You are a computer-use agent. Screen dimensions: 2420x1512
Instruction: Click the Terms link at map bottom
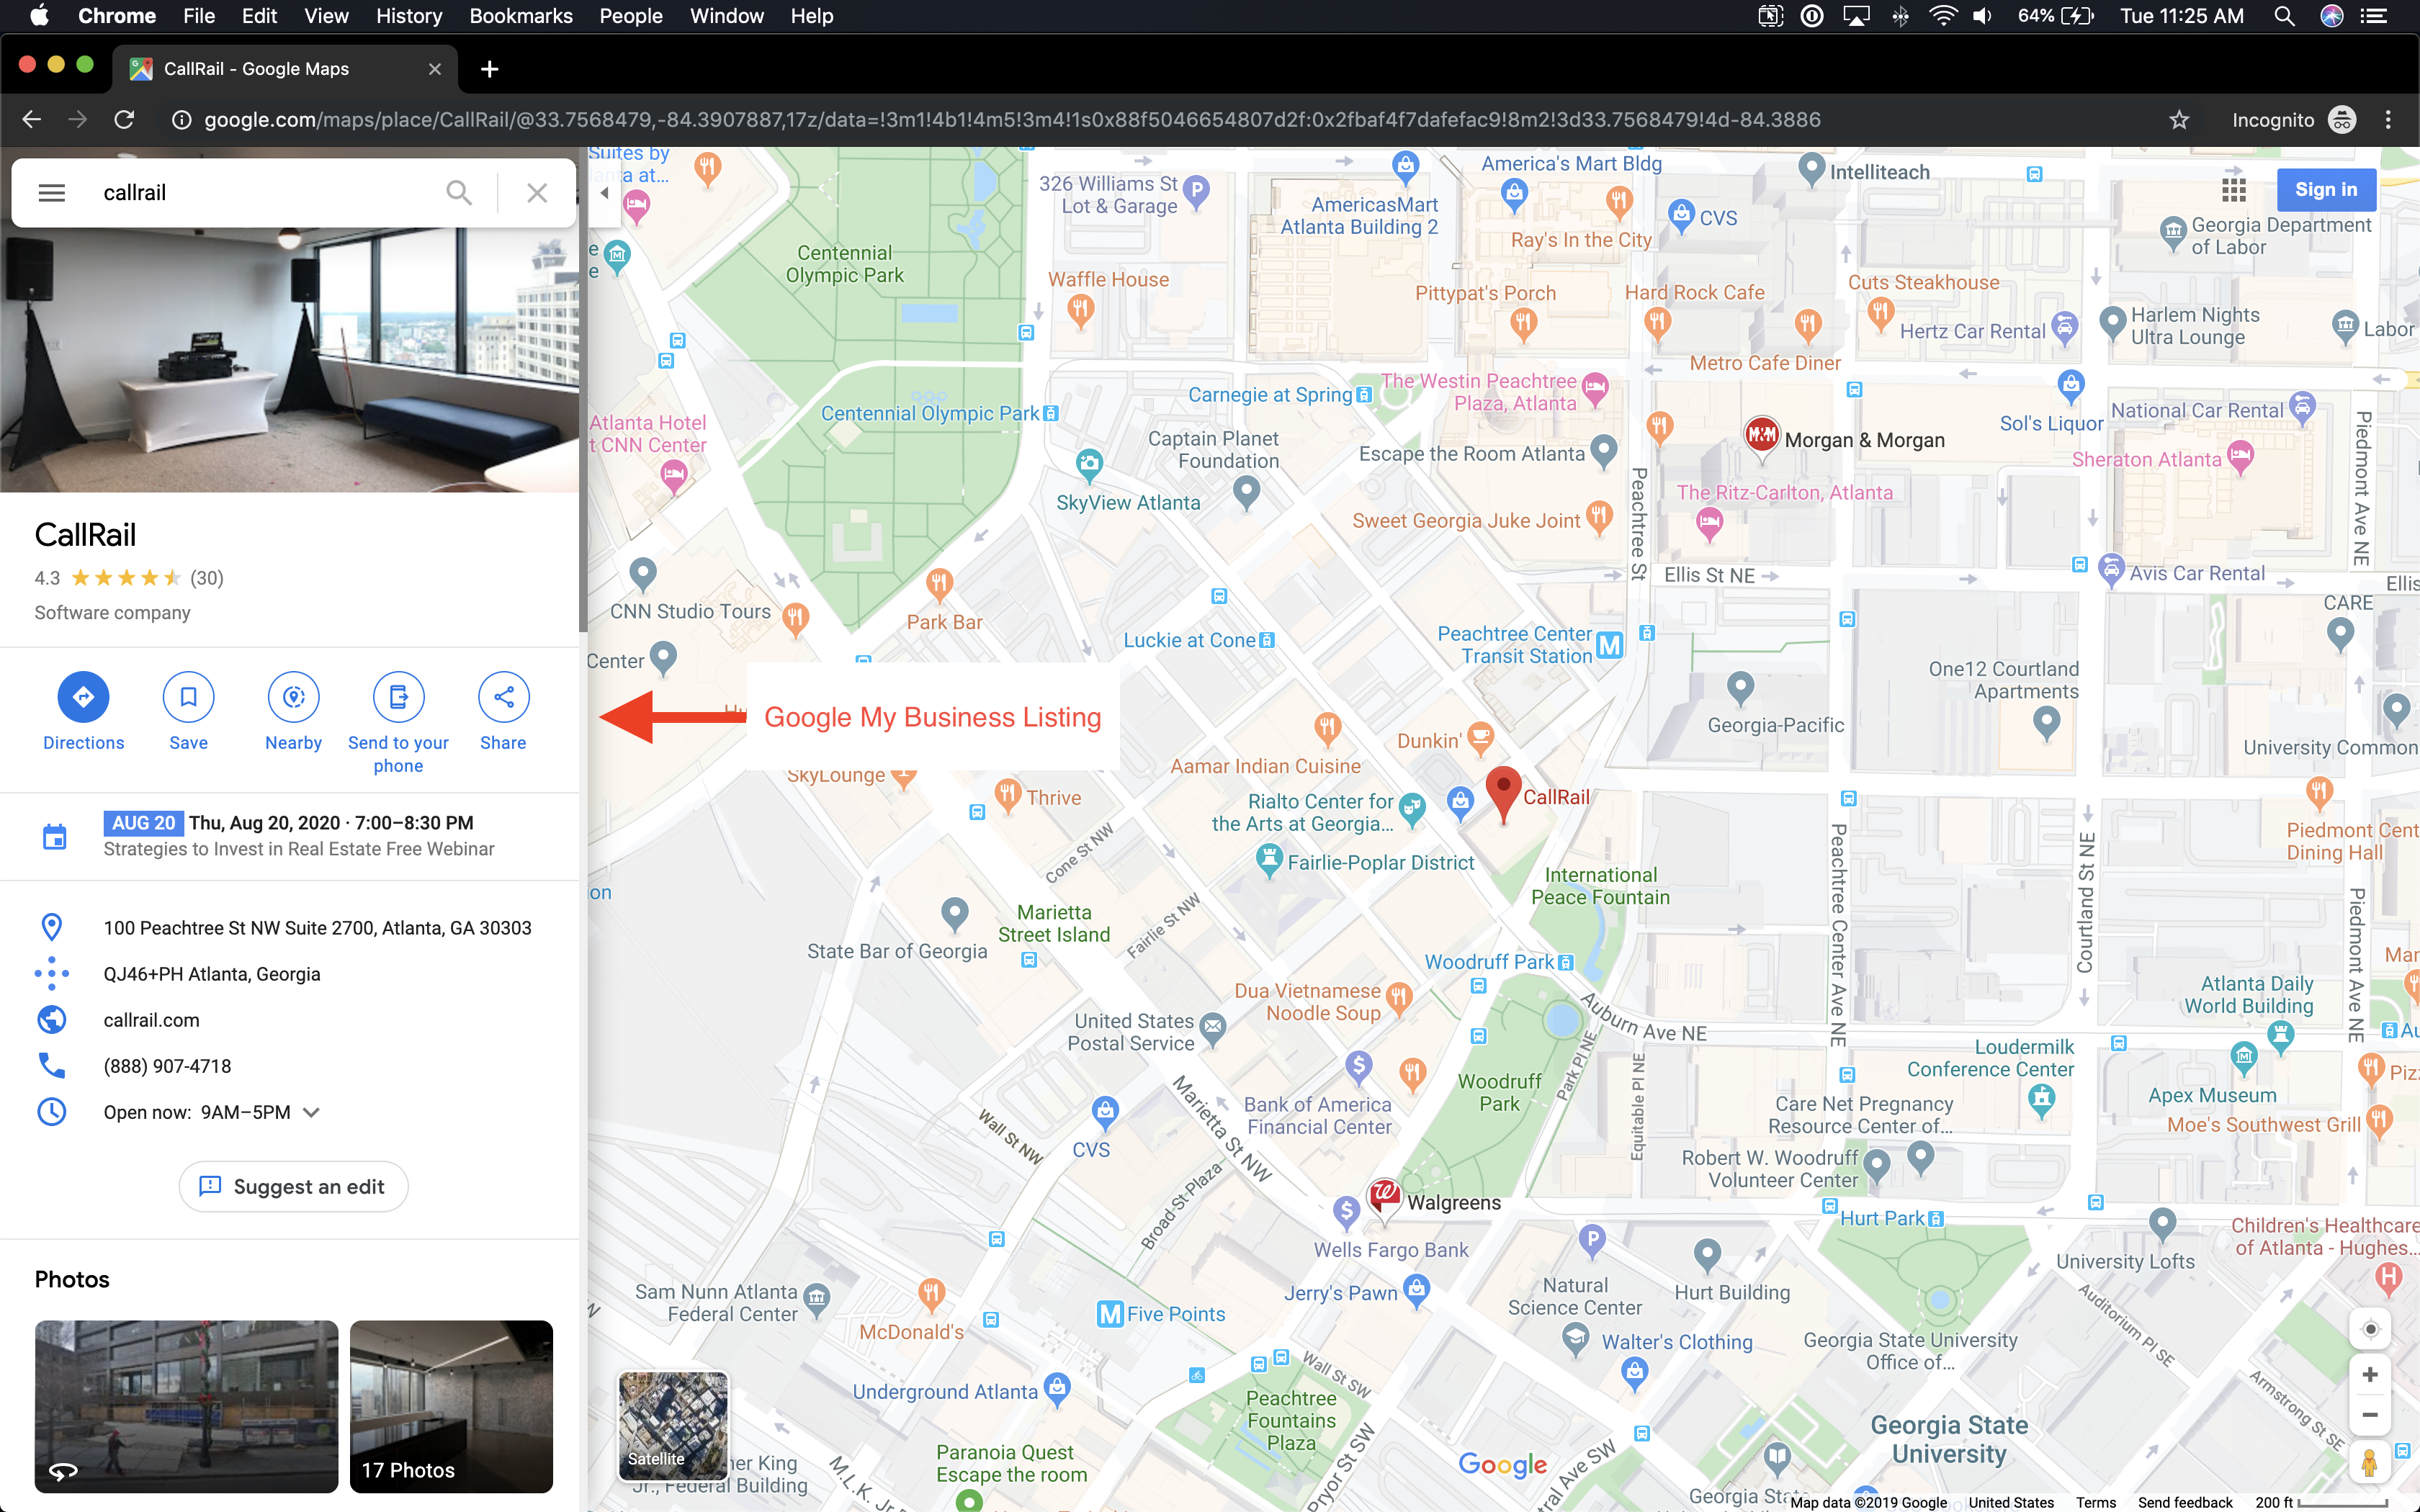[2095, 1502]
